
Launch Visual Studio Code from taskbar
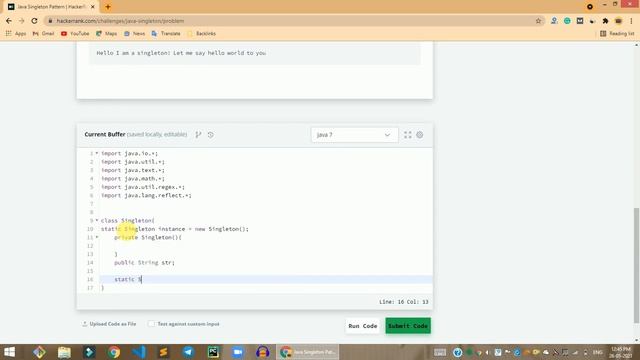139,352
